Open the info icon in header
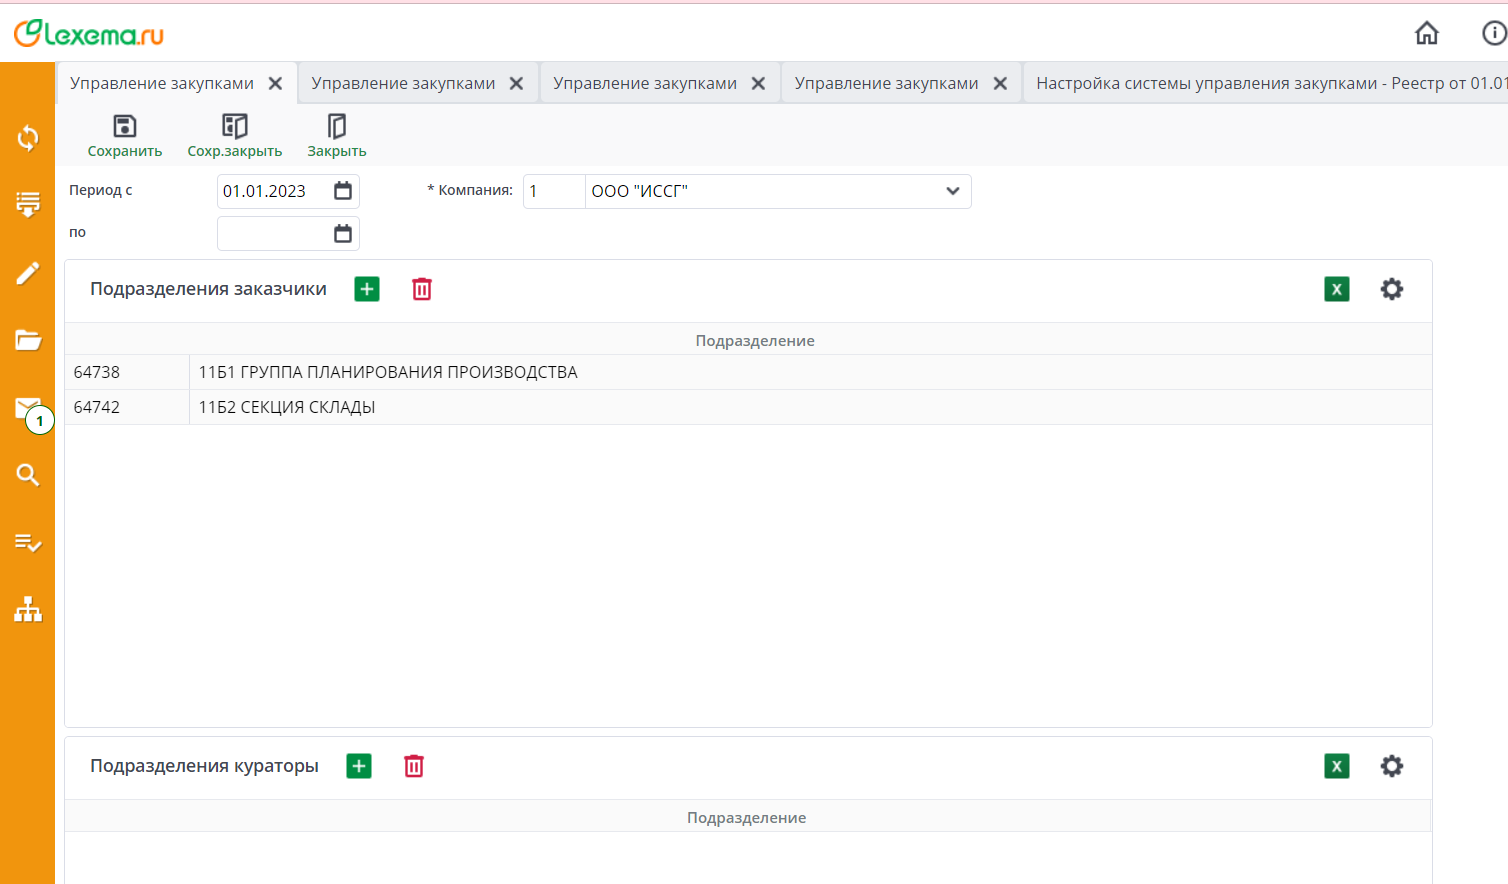 1494,33
